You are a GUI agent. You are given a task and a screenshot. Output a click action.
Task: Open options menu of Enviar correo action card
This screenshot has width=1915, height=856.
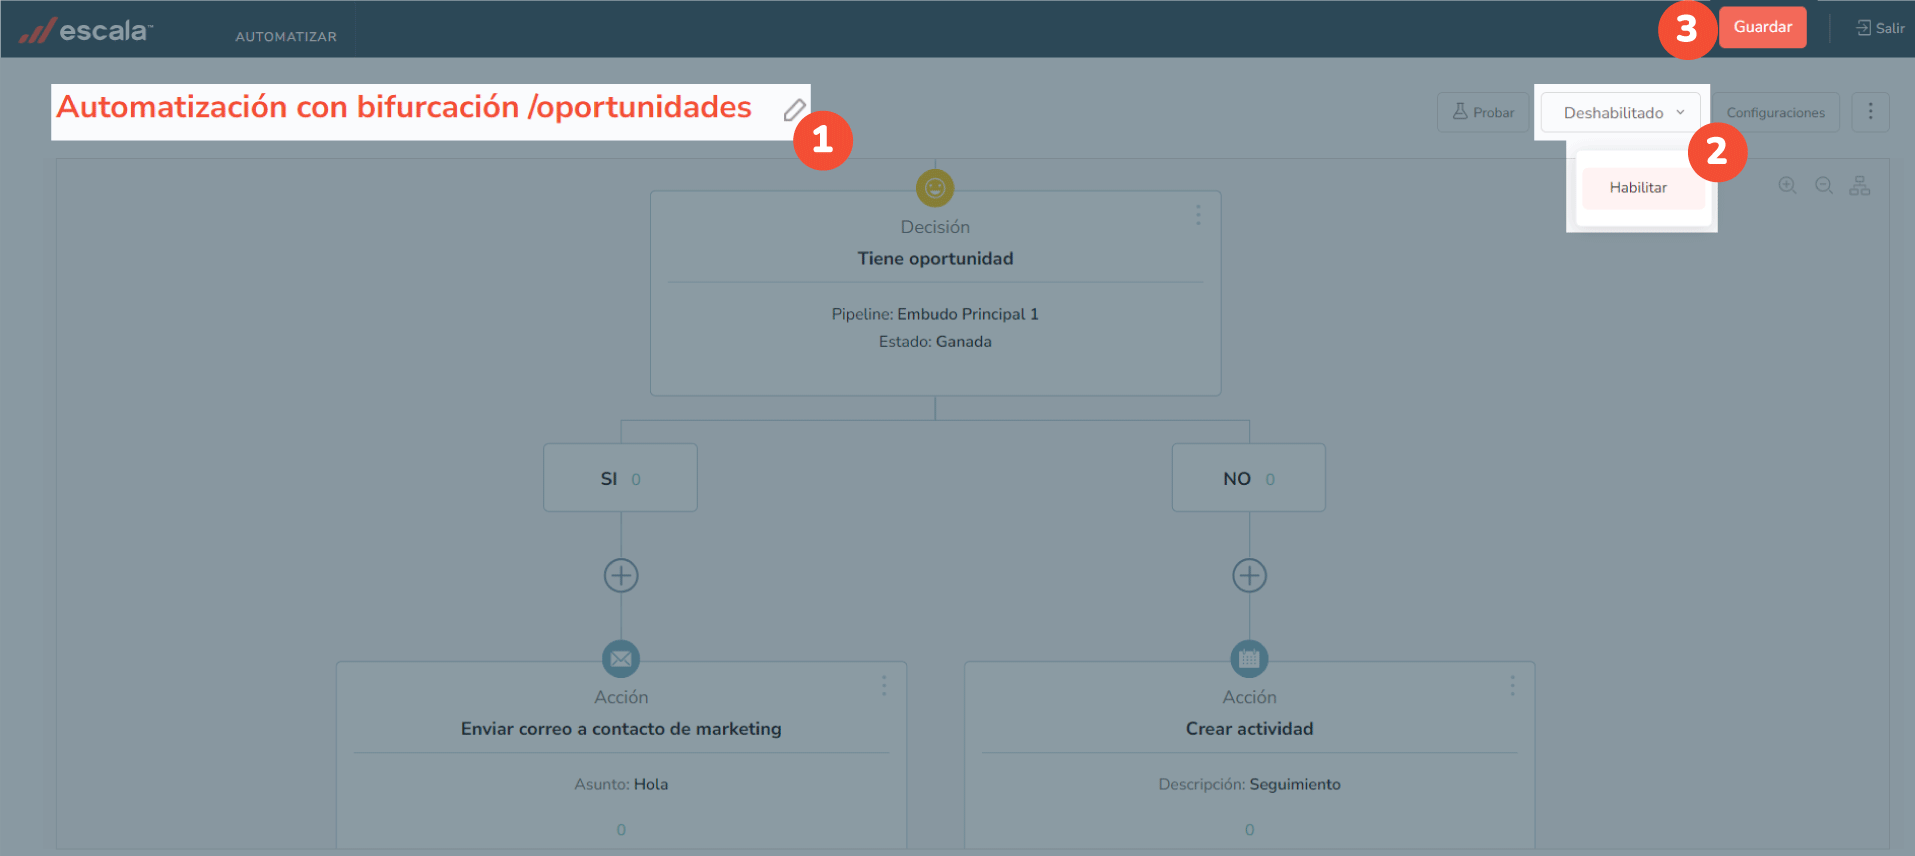point(884,685)
